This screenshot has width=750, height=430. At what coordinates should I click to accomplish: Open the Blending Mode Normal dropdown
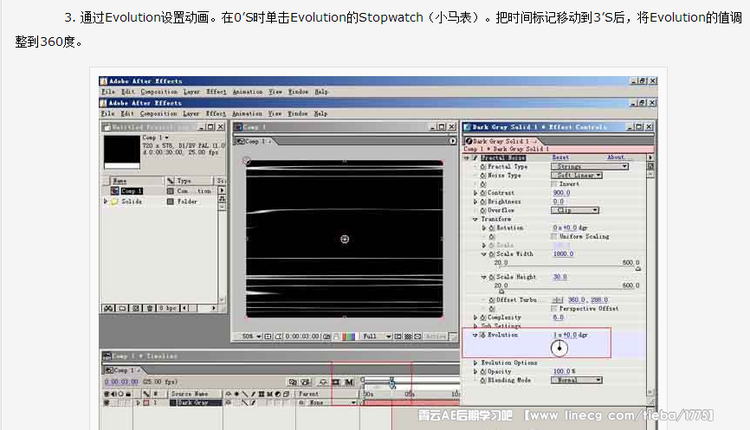point(576,380)
